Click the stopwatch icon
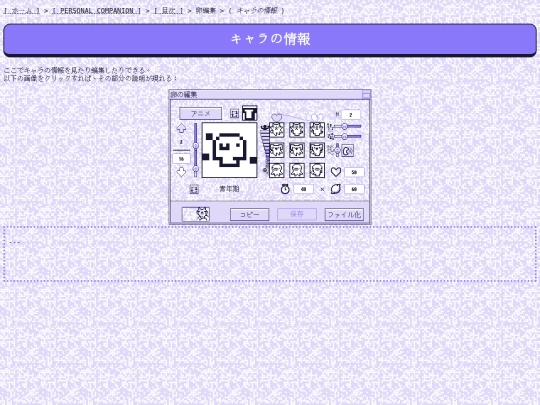 tap(285, 189)
